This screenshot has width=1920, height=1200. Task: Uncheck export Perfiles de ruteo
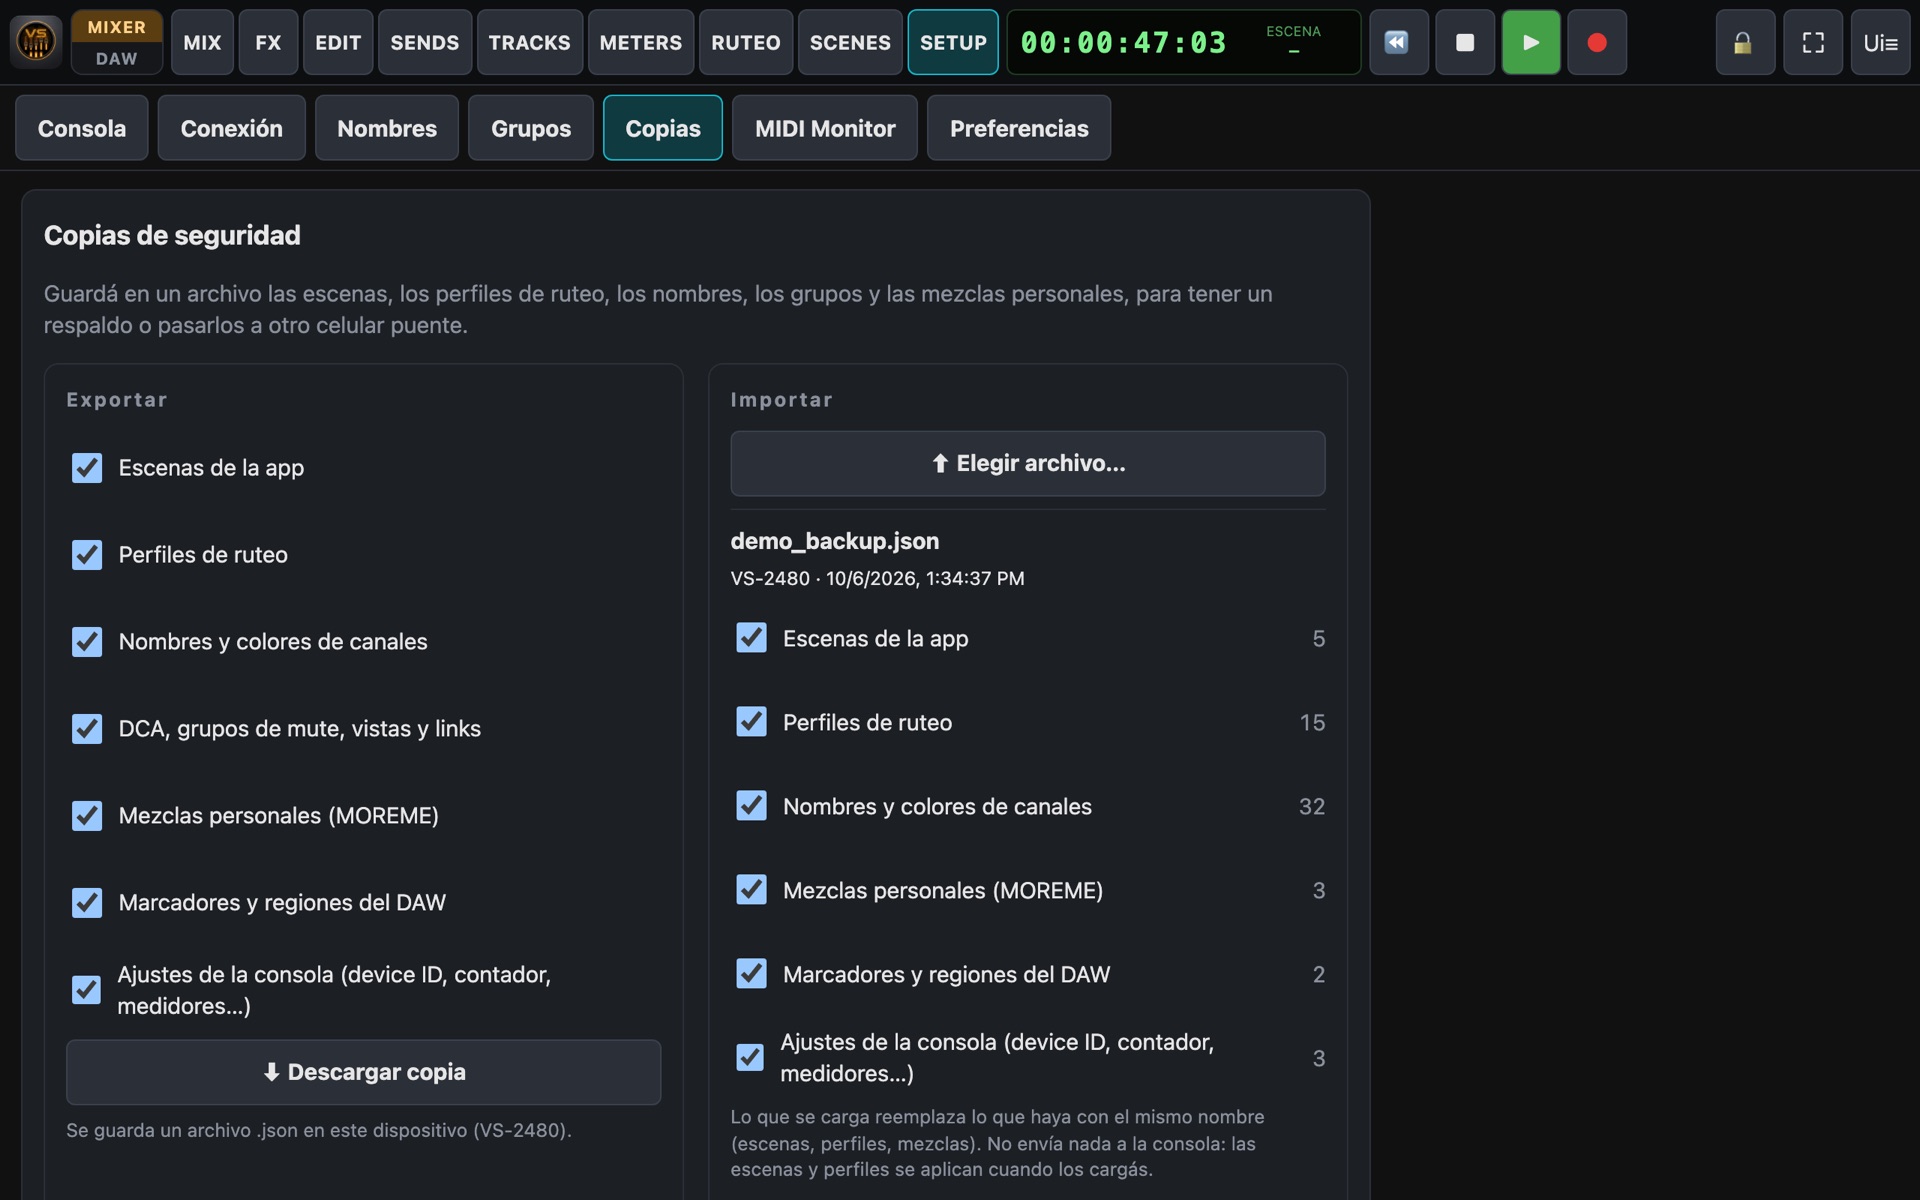[87, 555]
